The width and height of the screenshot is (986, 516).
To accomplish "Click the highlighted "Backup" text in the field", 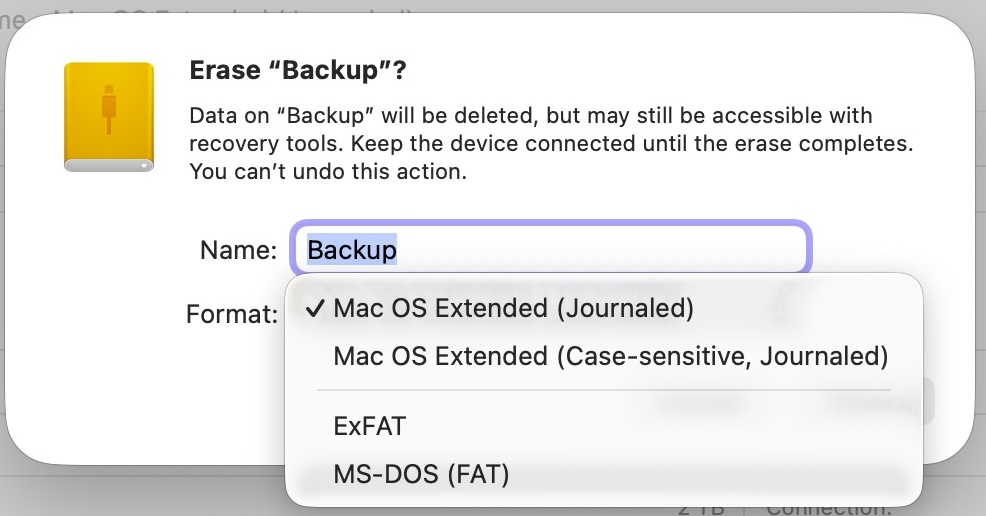I will (x=352, y=249).
